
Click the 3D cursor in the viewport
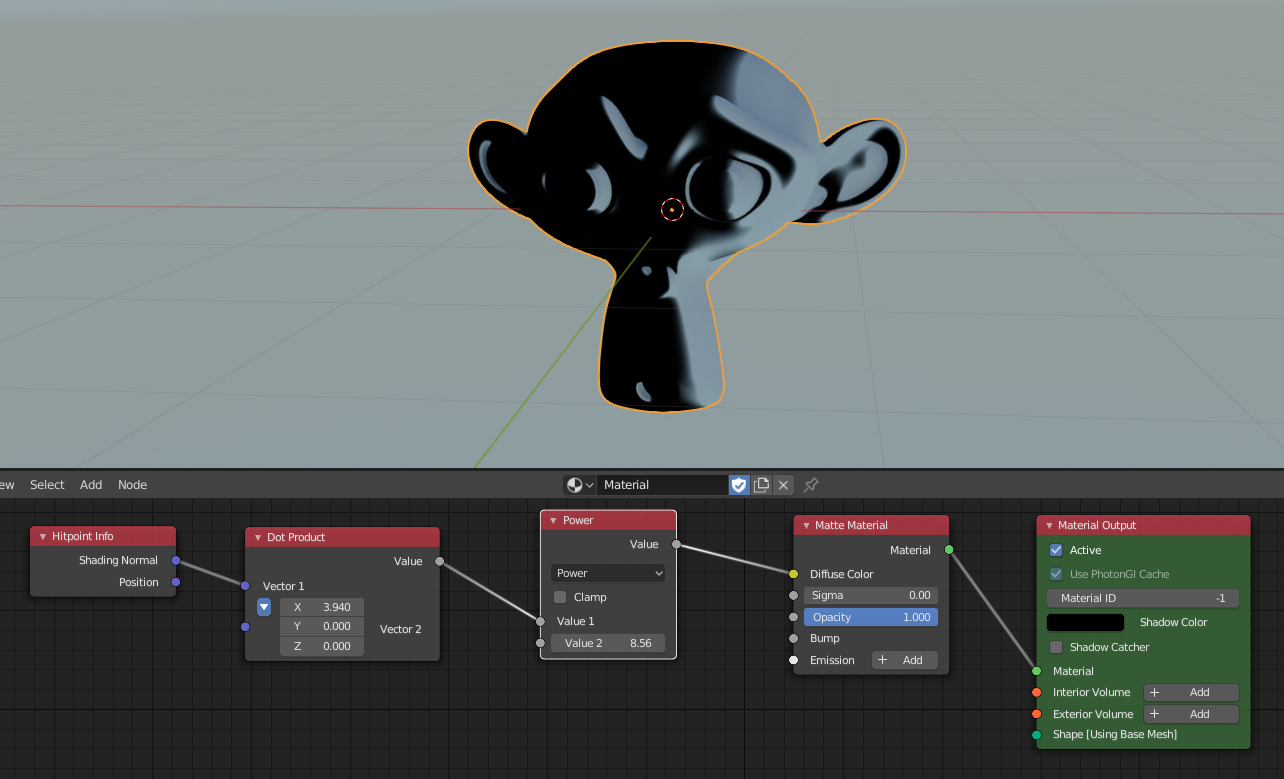[x=672, y=209]
